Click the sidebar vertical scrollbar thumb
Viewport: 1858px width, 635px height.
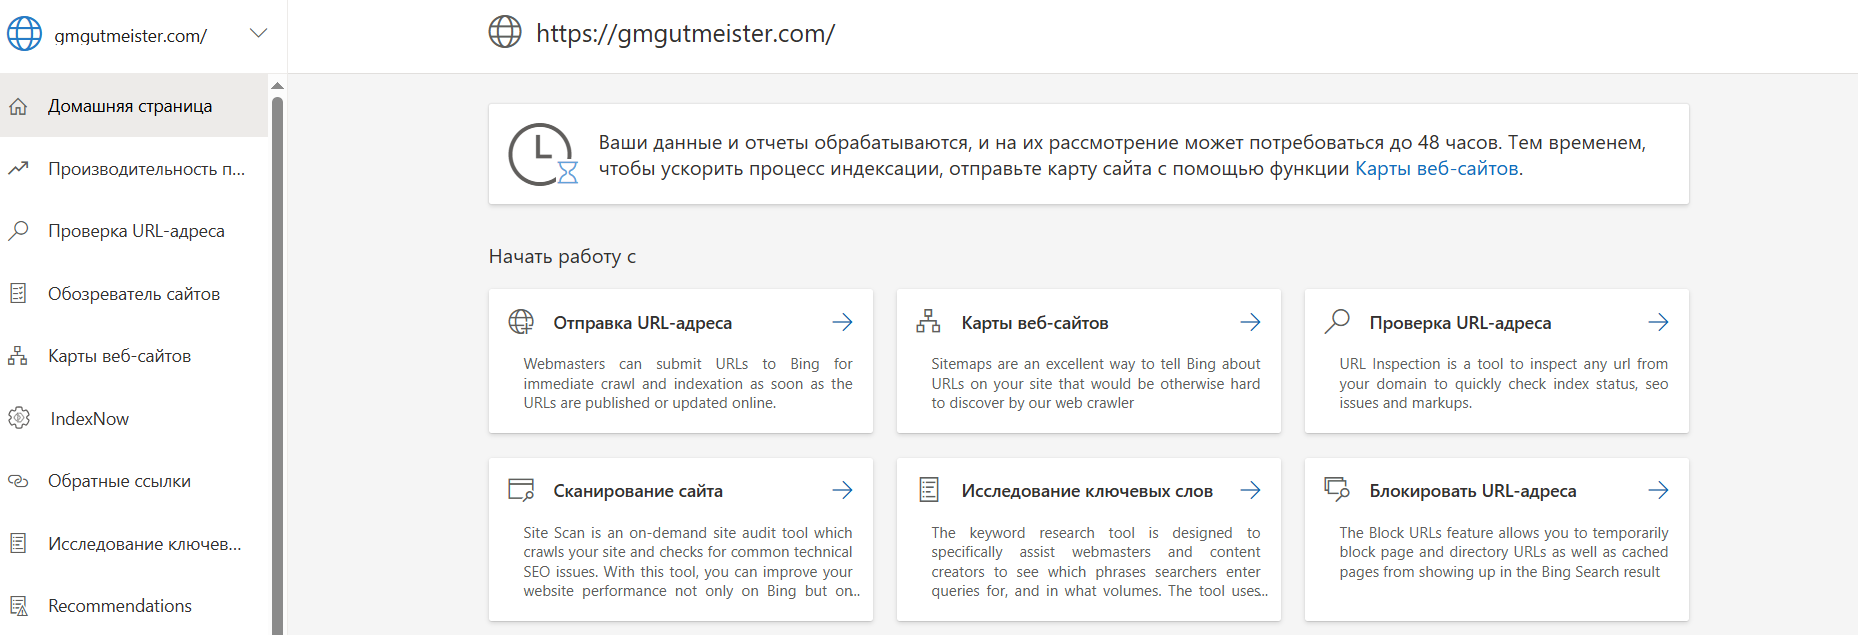pyautogui.click(x=278, y=365)
